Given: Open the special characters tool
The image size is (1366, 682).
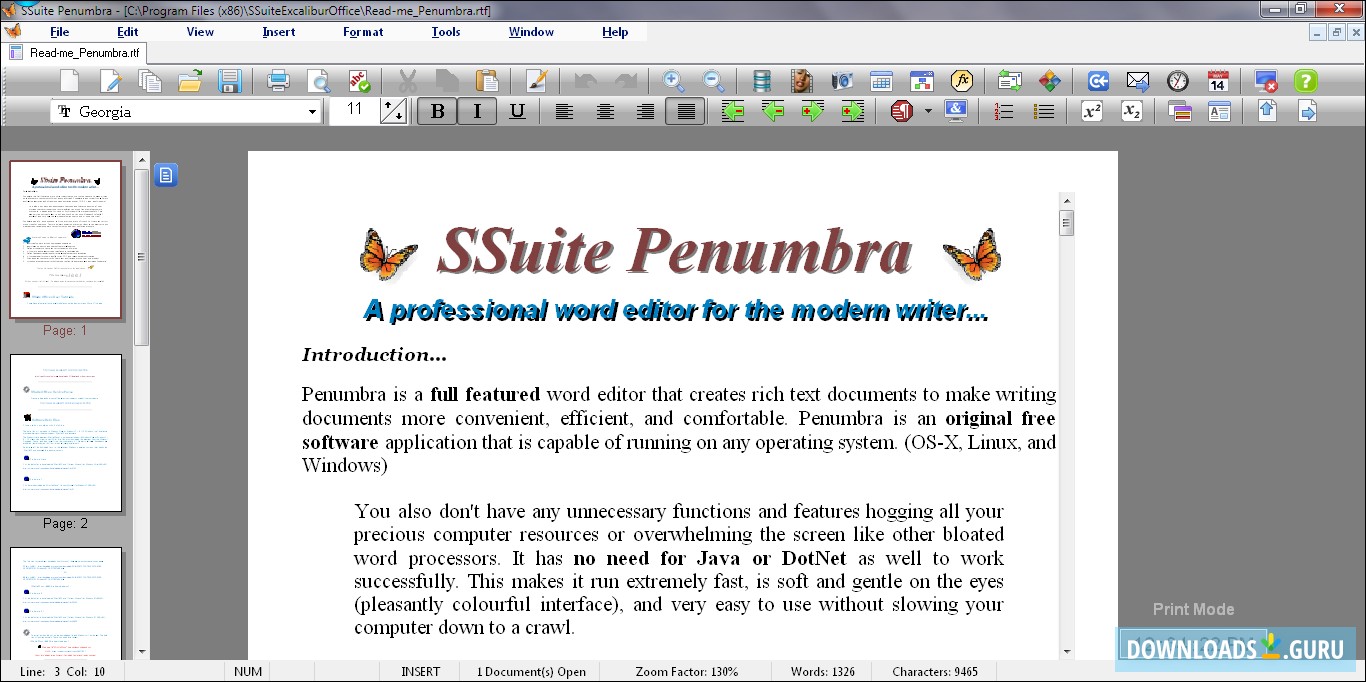Looking at the screenshot, I should pyautogui.click(x=955, y=111).
